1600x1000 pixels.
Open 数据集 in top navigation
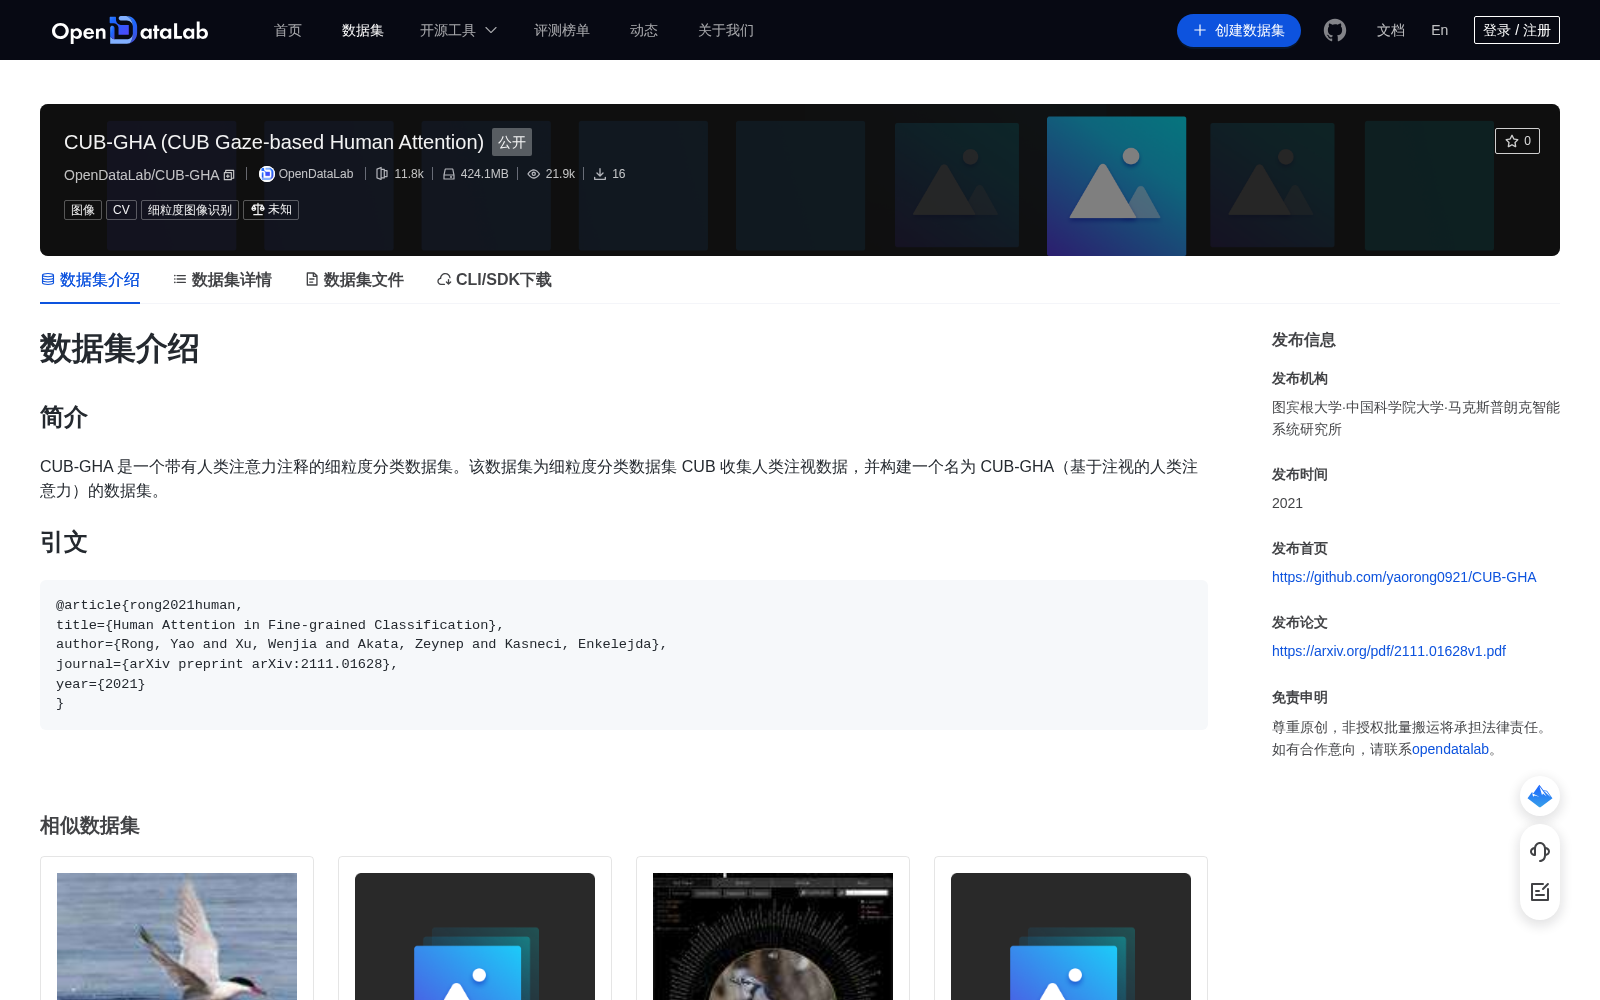tap(363, 30)
